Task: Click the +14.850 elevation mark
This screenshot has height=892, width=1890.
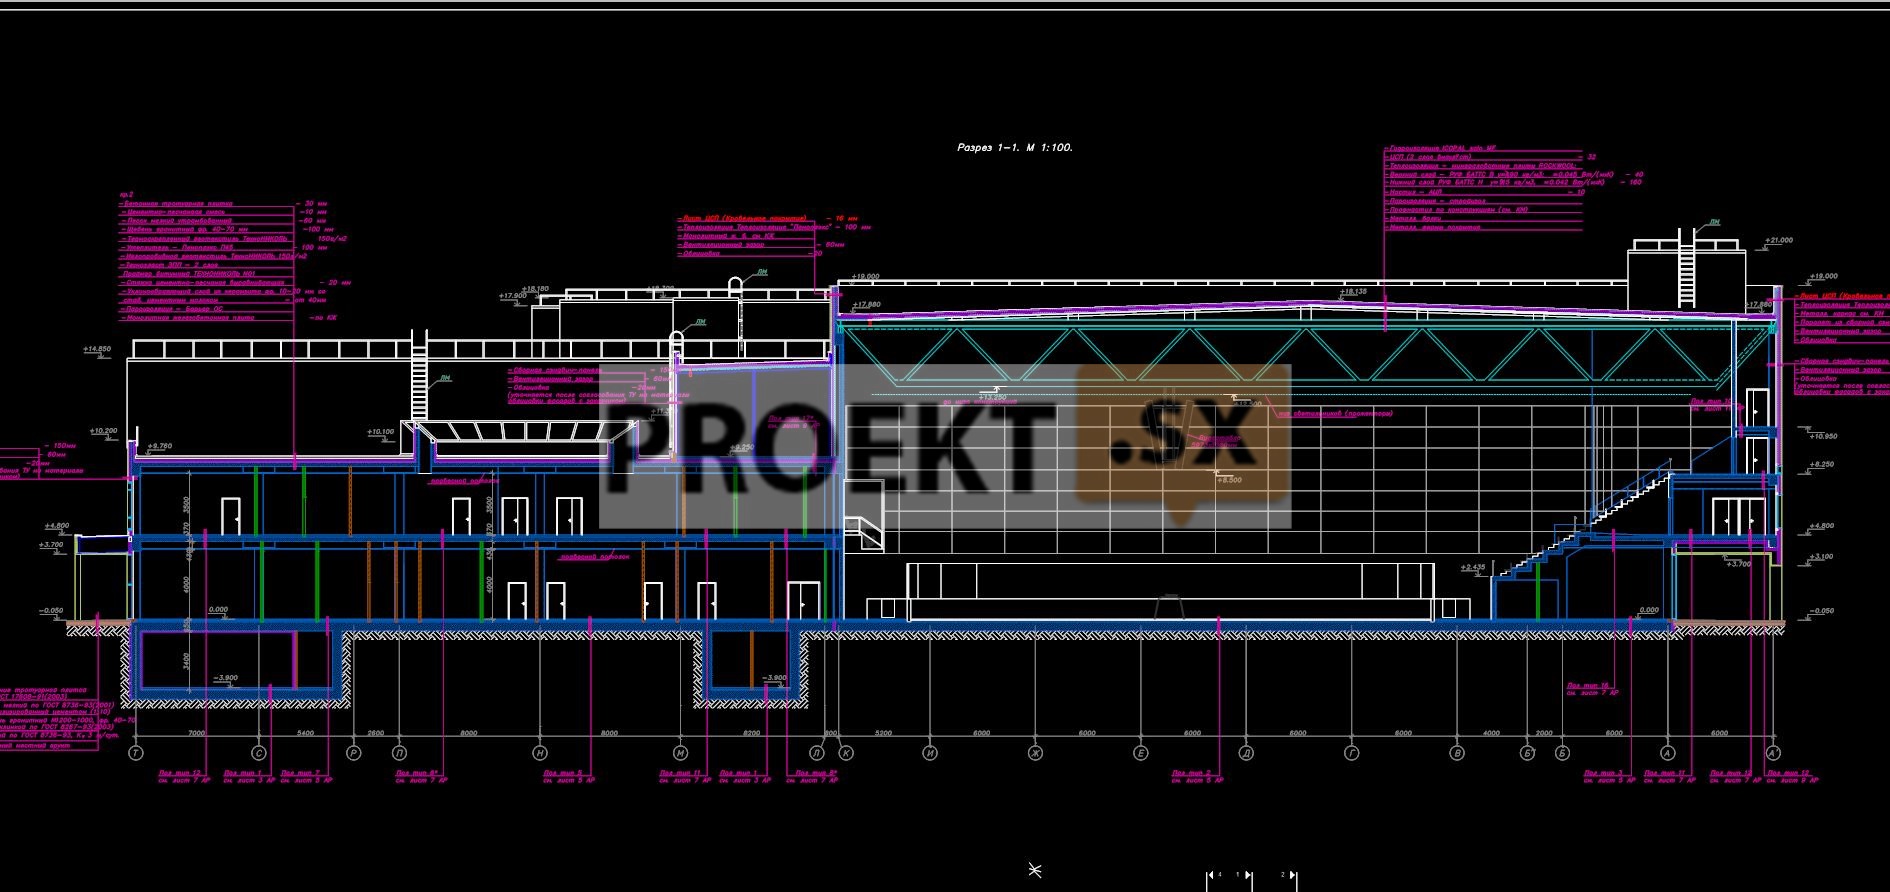Action: [97, 349]
